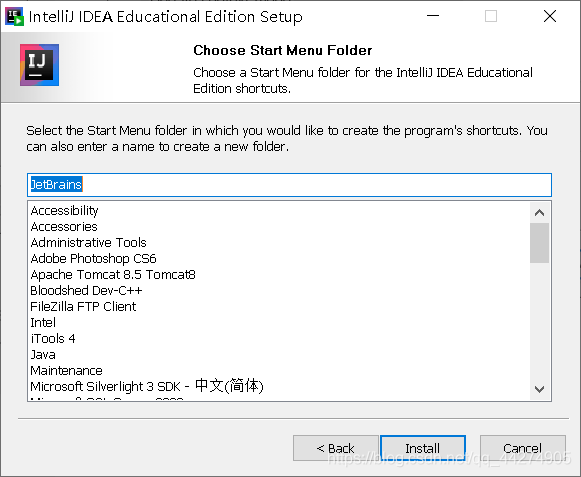Select iTools 4 in the list
The width and height of the screenshot is (581, 477).
[x=53, y=338]
